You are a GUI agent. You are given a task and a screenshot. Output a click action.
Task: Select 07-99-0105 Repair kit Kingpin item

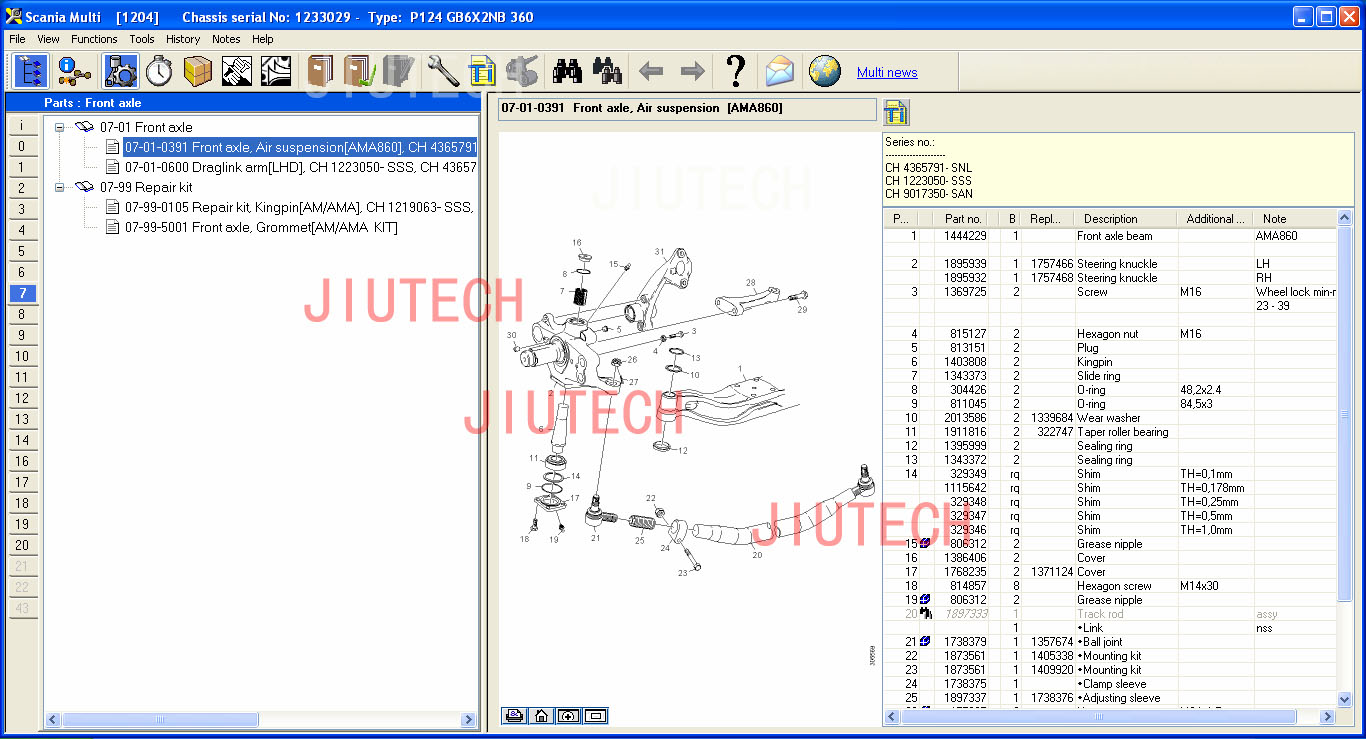click(x=298, y=207)
